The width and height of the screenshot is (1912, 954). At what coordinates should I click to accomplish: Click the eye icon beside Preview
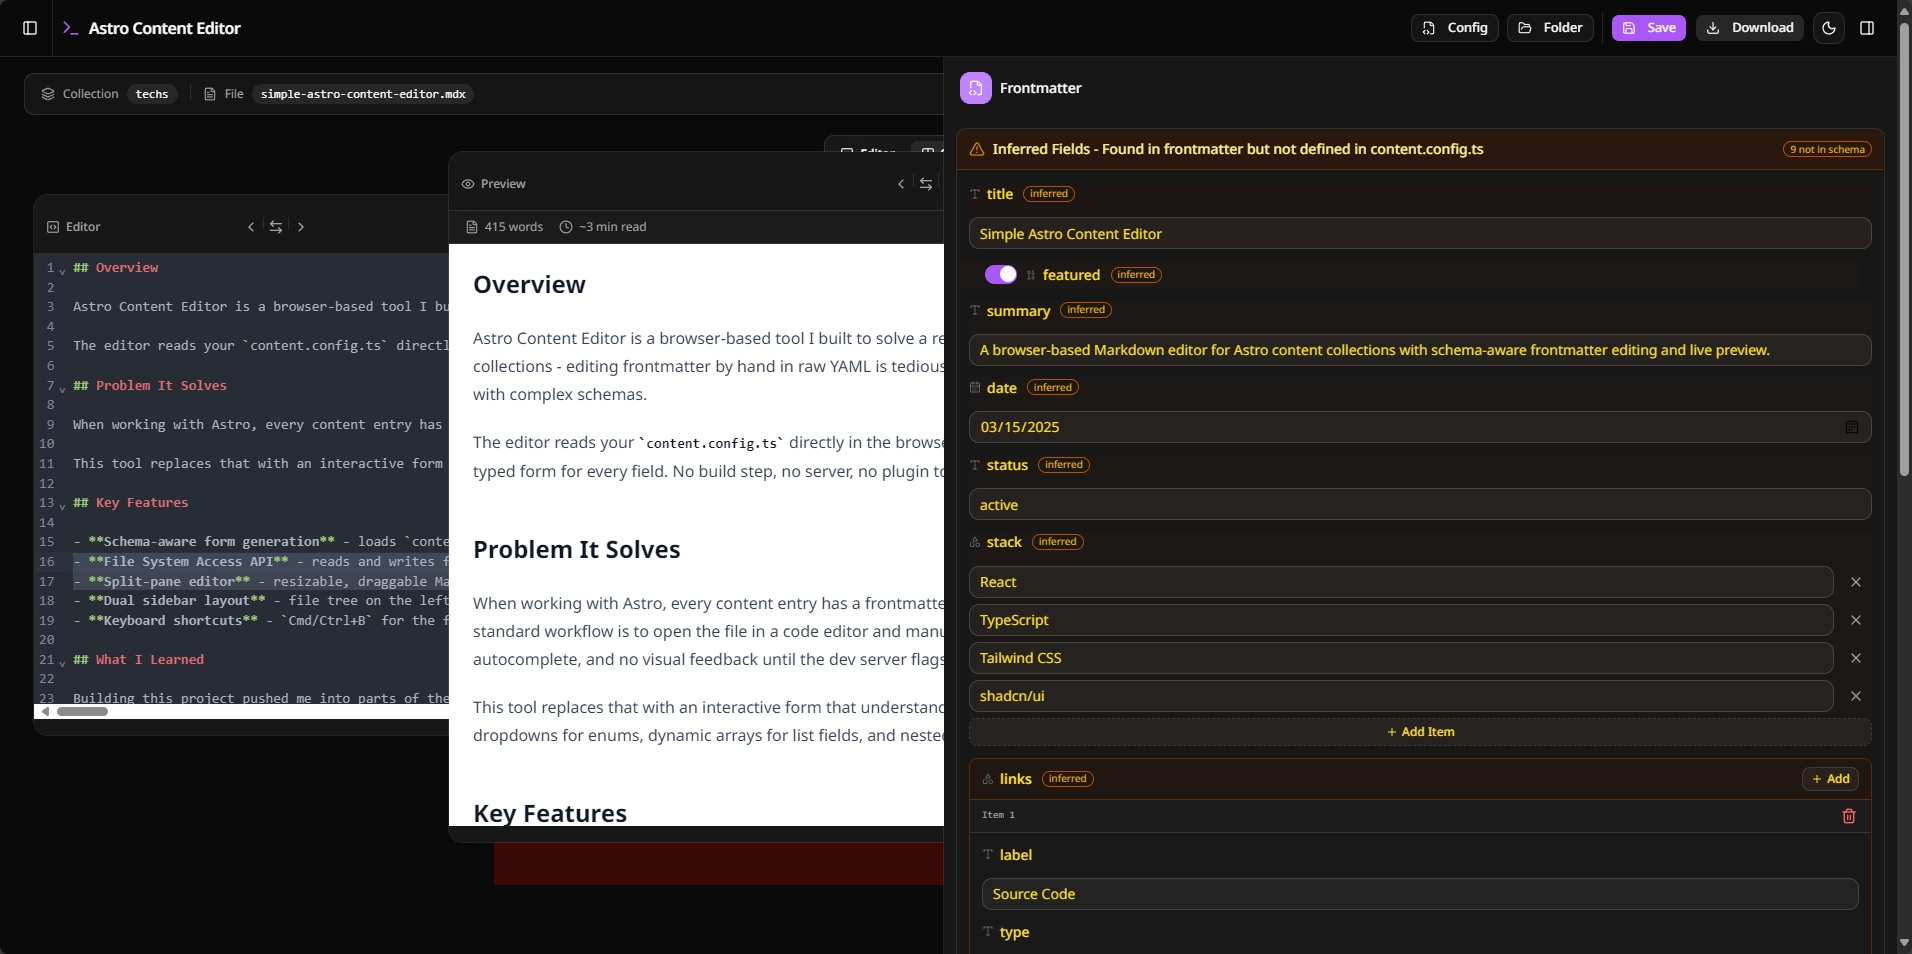tap(467, 184)
